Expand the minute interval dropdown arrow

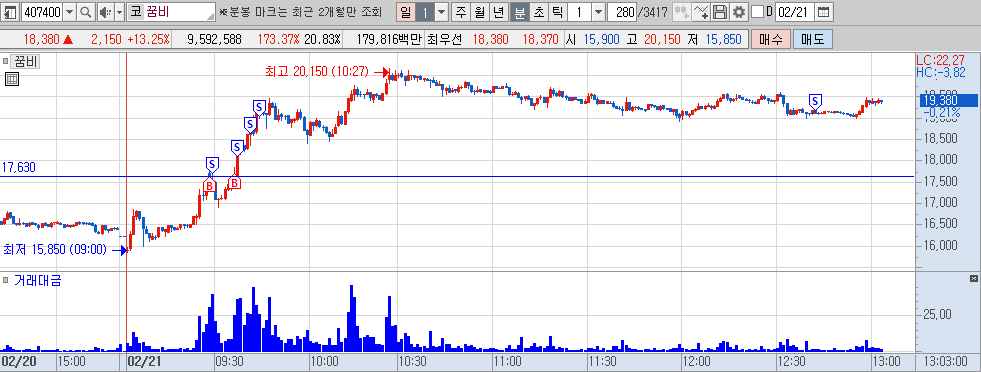point(598,12)
